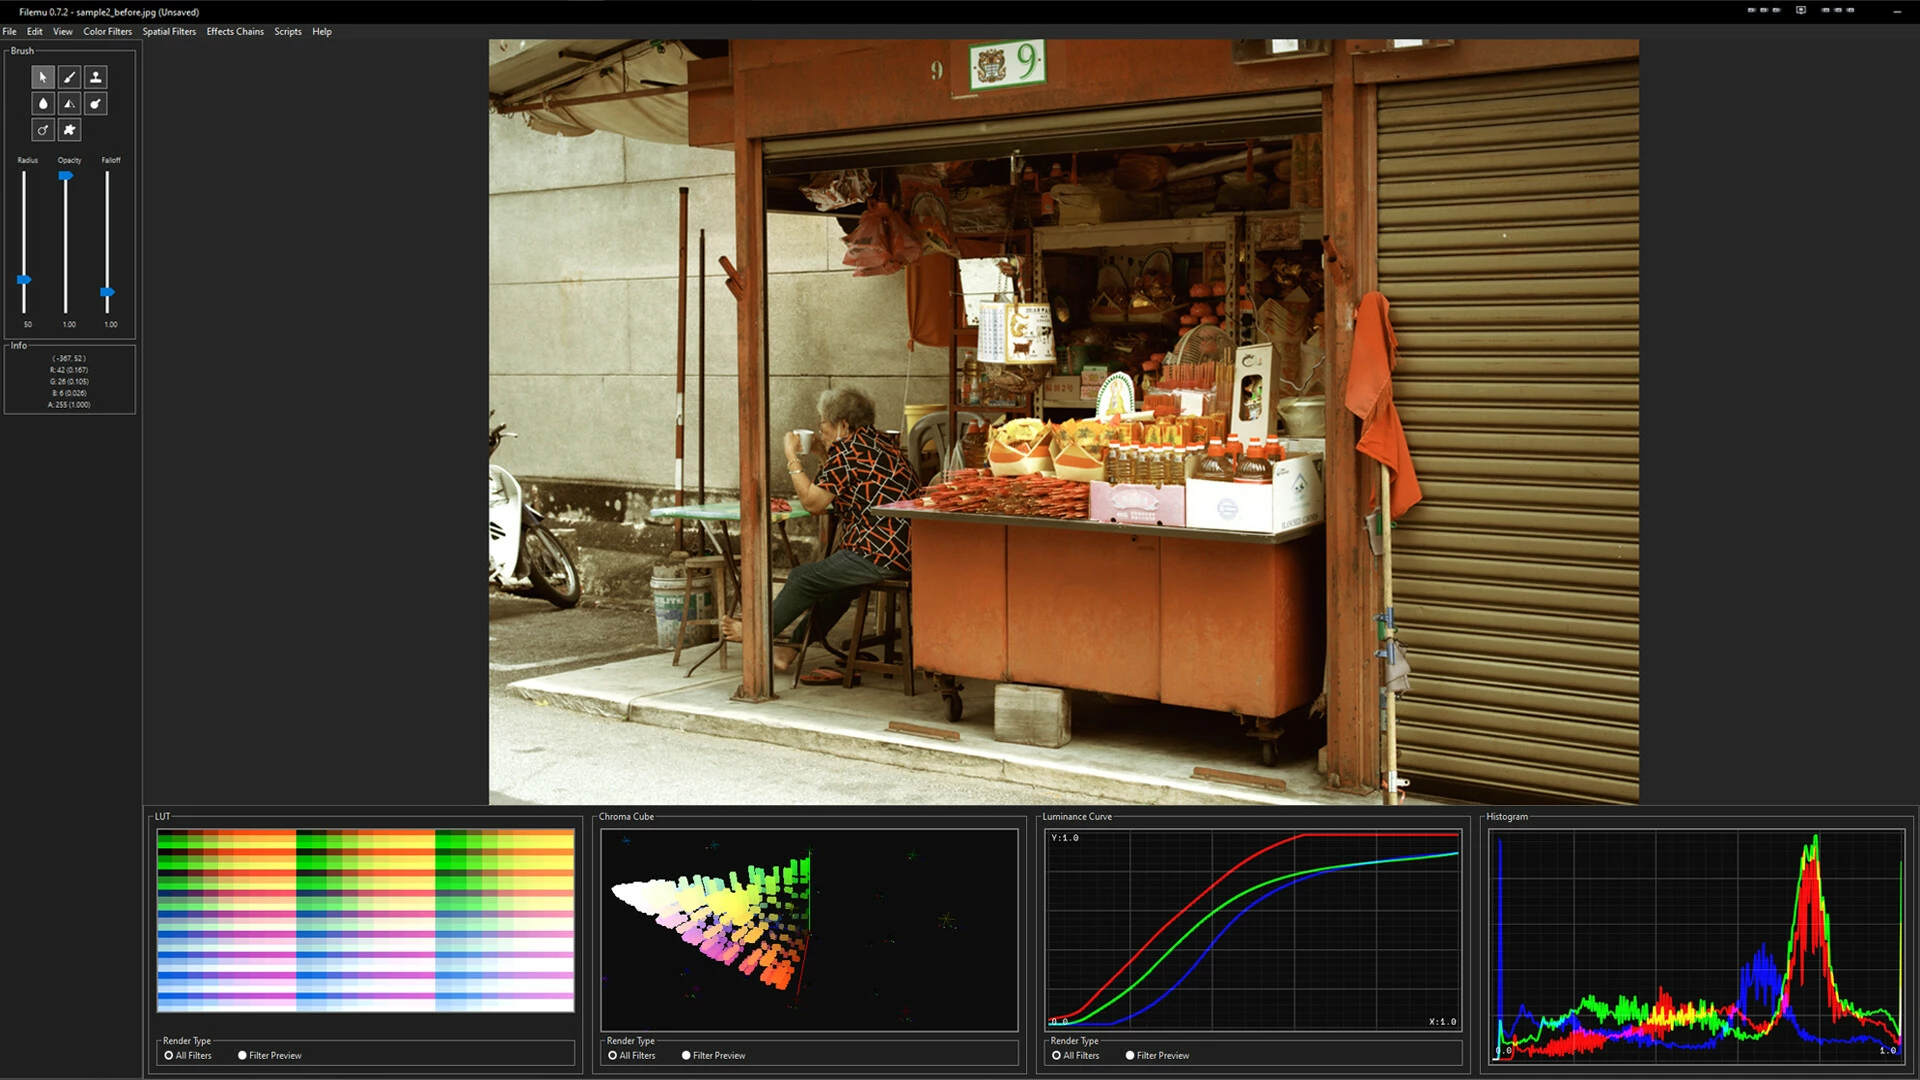
Task: Open the Spatial Filters menu
Action: (169, 32)
